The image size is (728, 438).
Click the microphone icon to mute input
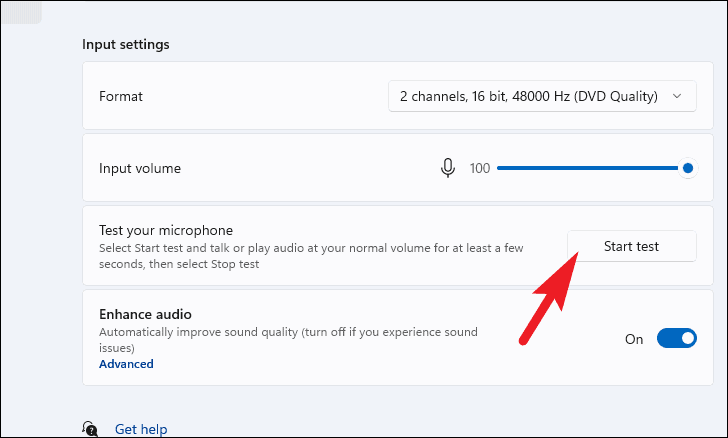pyautogui.click(x=448, y=168)
